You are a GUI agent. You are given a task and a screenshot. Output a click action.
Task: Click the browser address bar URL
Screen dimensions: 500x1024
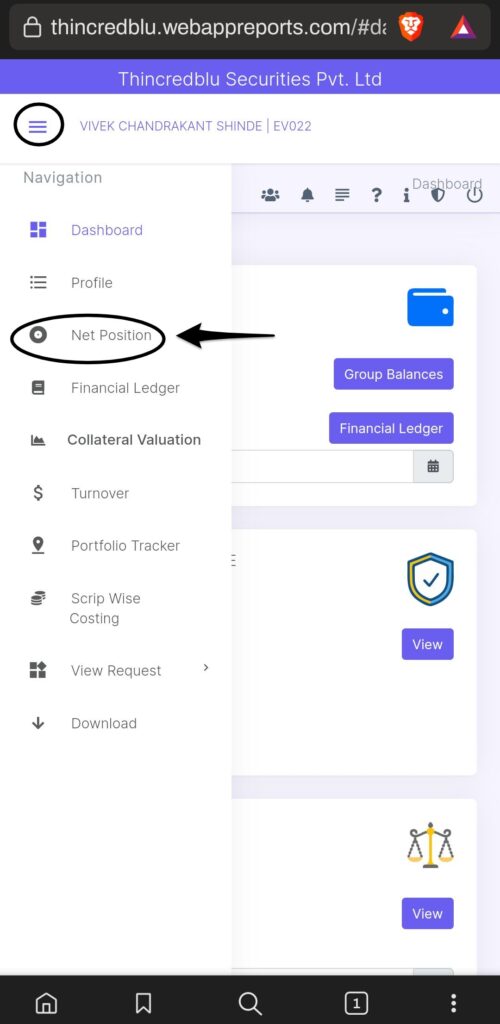[218, 27]
